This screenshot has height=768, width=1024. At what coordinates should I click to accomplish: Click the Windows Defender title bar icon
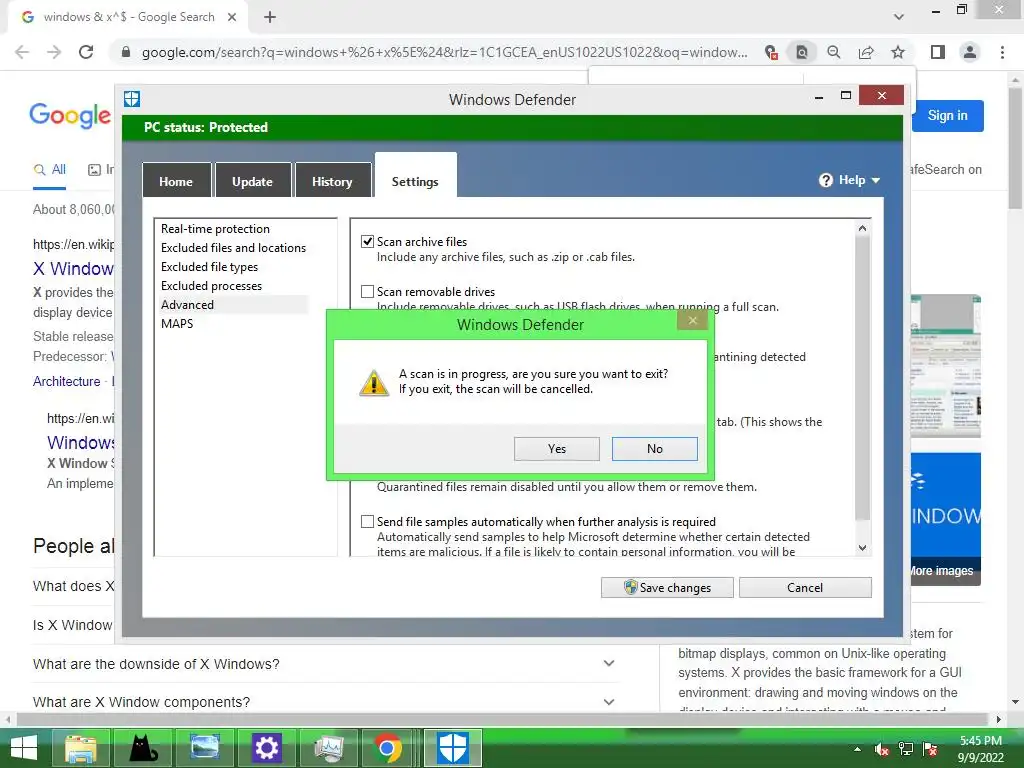point(132,99)
